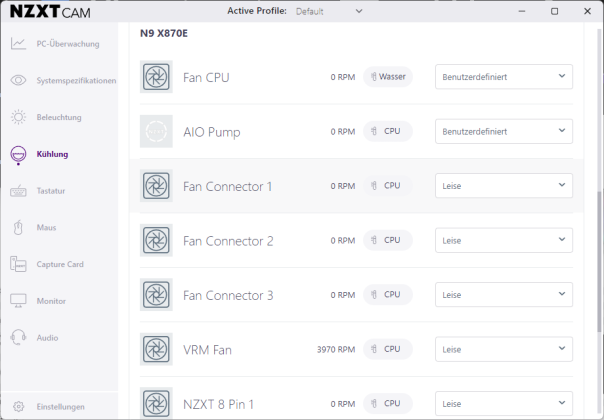Viewport: 604px width, 420px height.
Task: Open the VRM Fan Leise dropdown
Action: tap(503, 350)
